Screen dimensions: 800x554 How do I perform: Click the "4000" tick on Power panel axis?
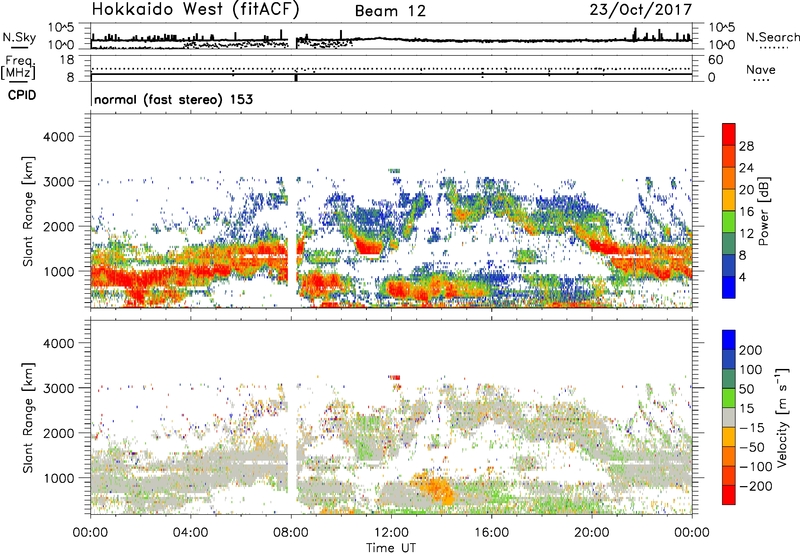tap(59, 137)
